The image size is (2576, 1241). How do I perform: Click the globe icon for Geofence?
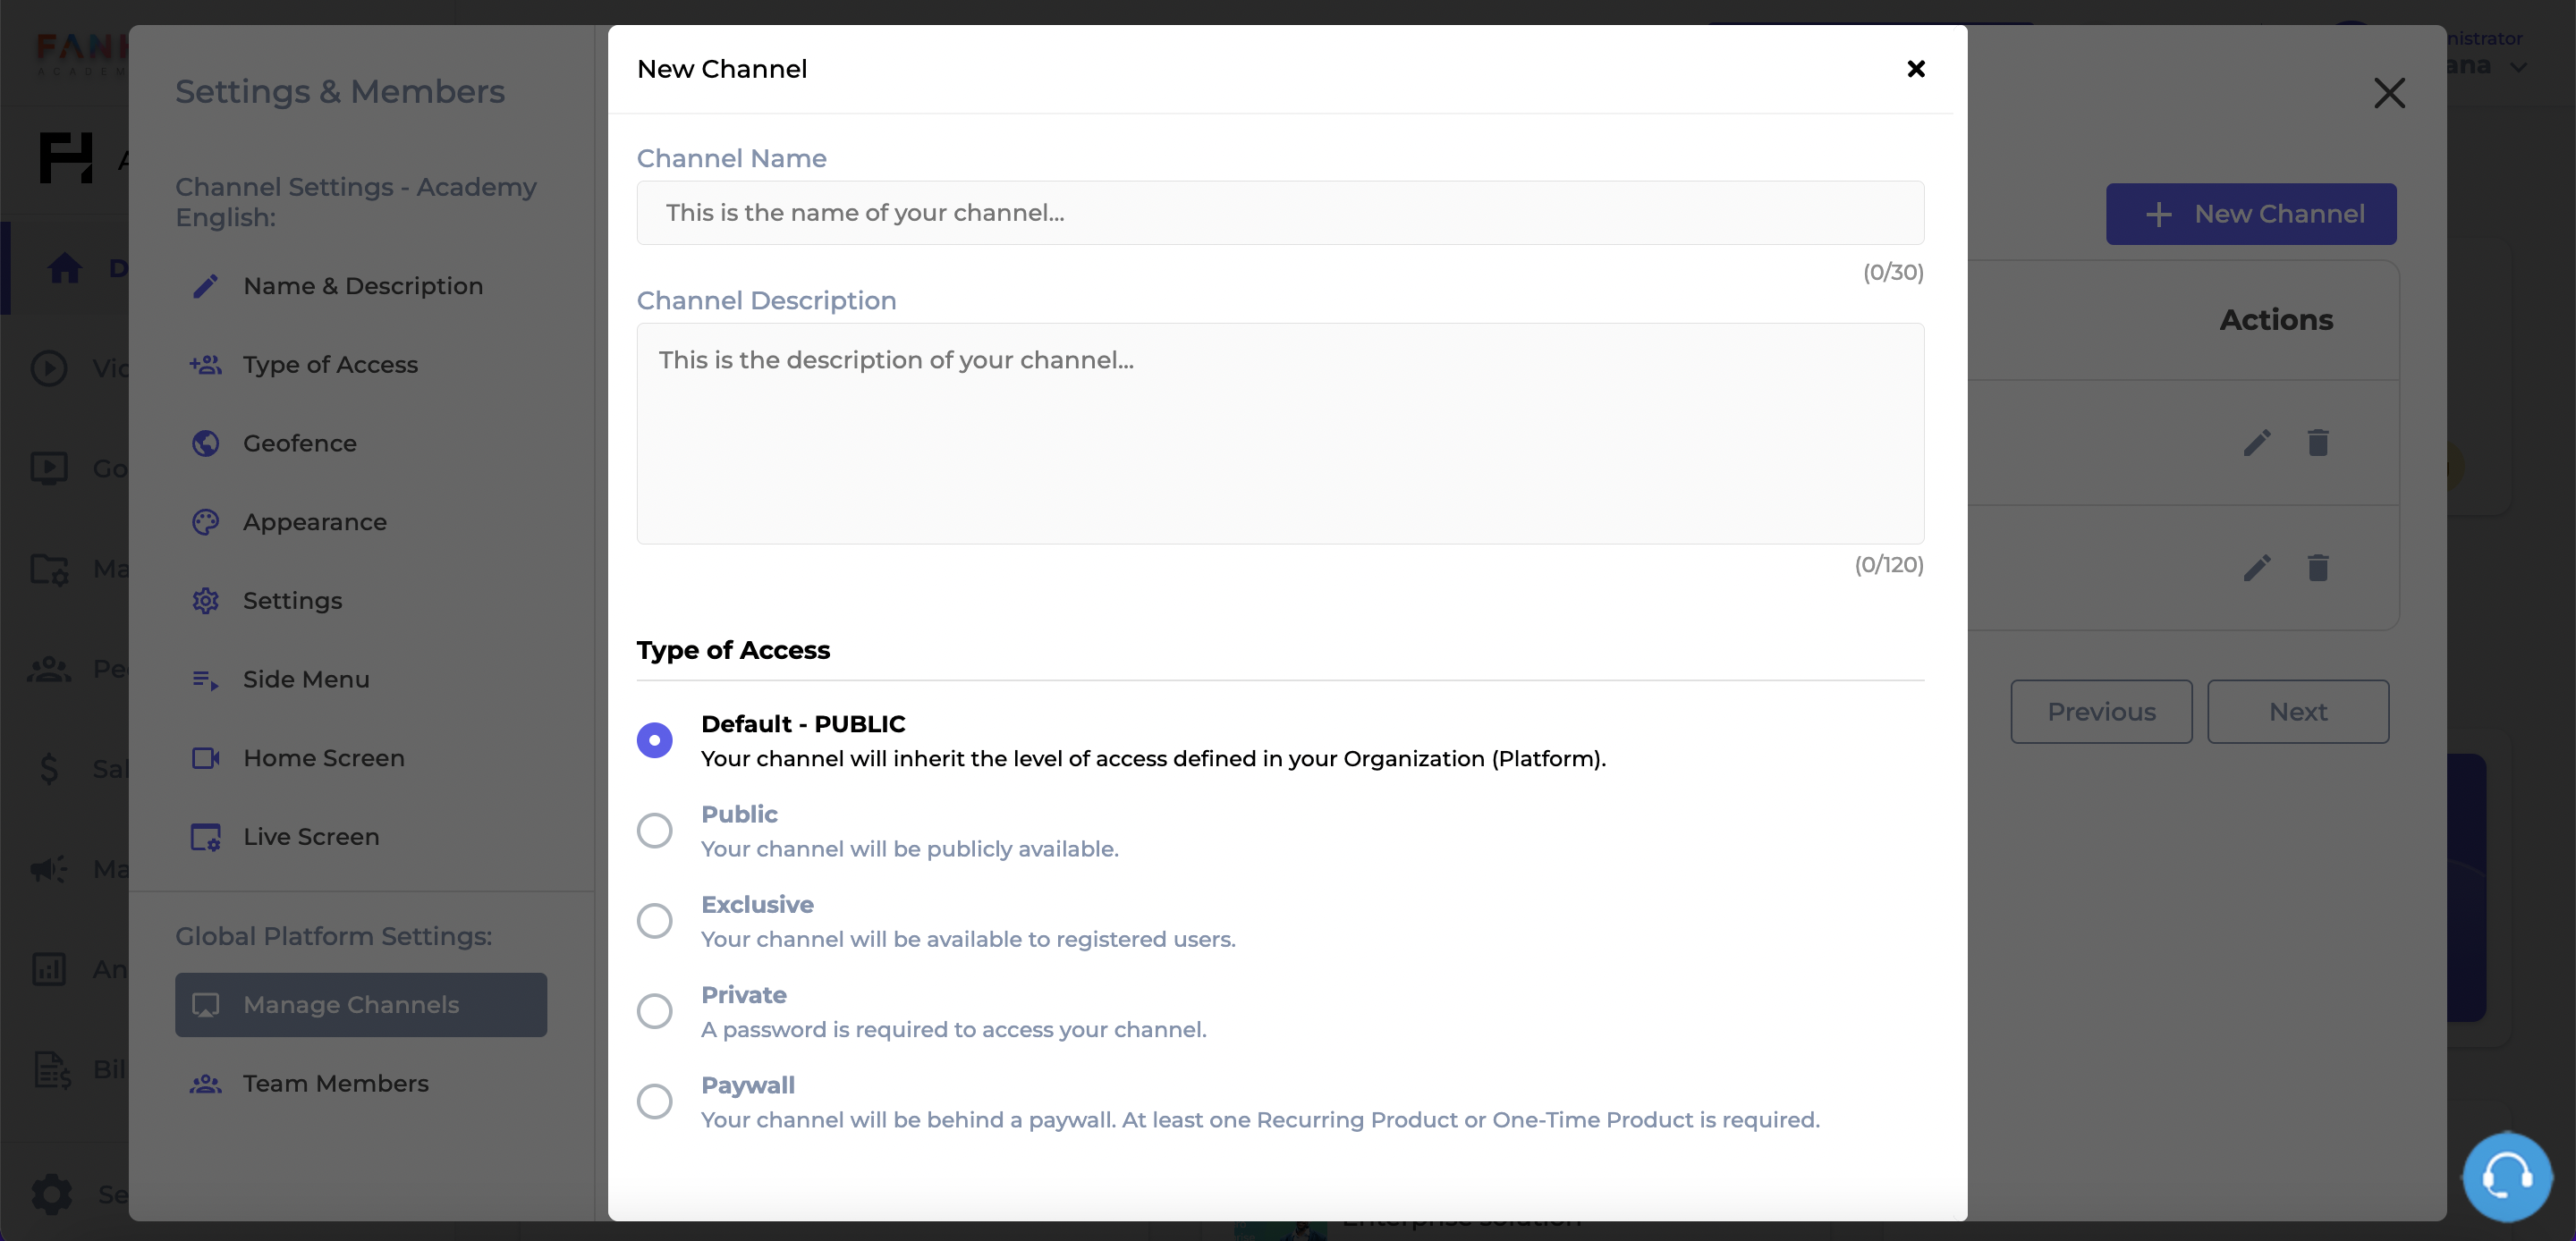pos(205,444)
